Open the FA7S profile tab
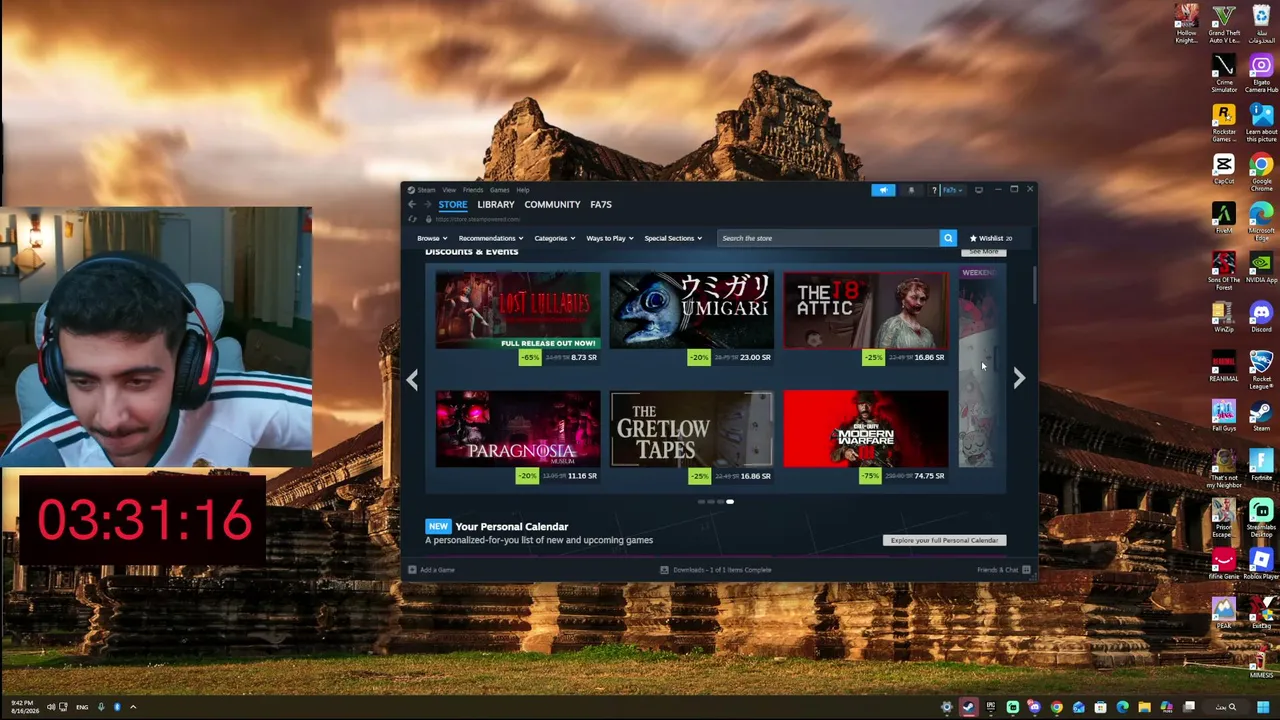This screenshot has height=720, width=1280. 601,204
